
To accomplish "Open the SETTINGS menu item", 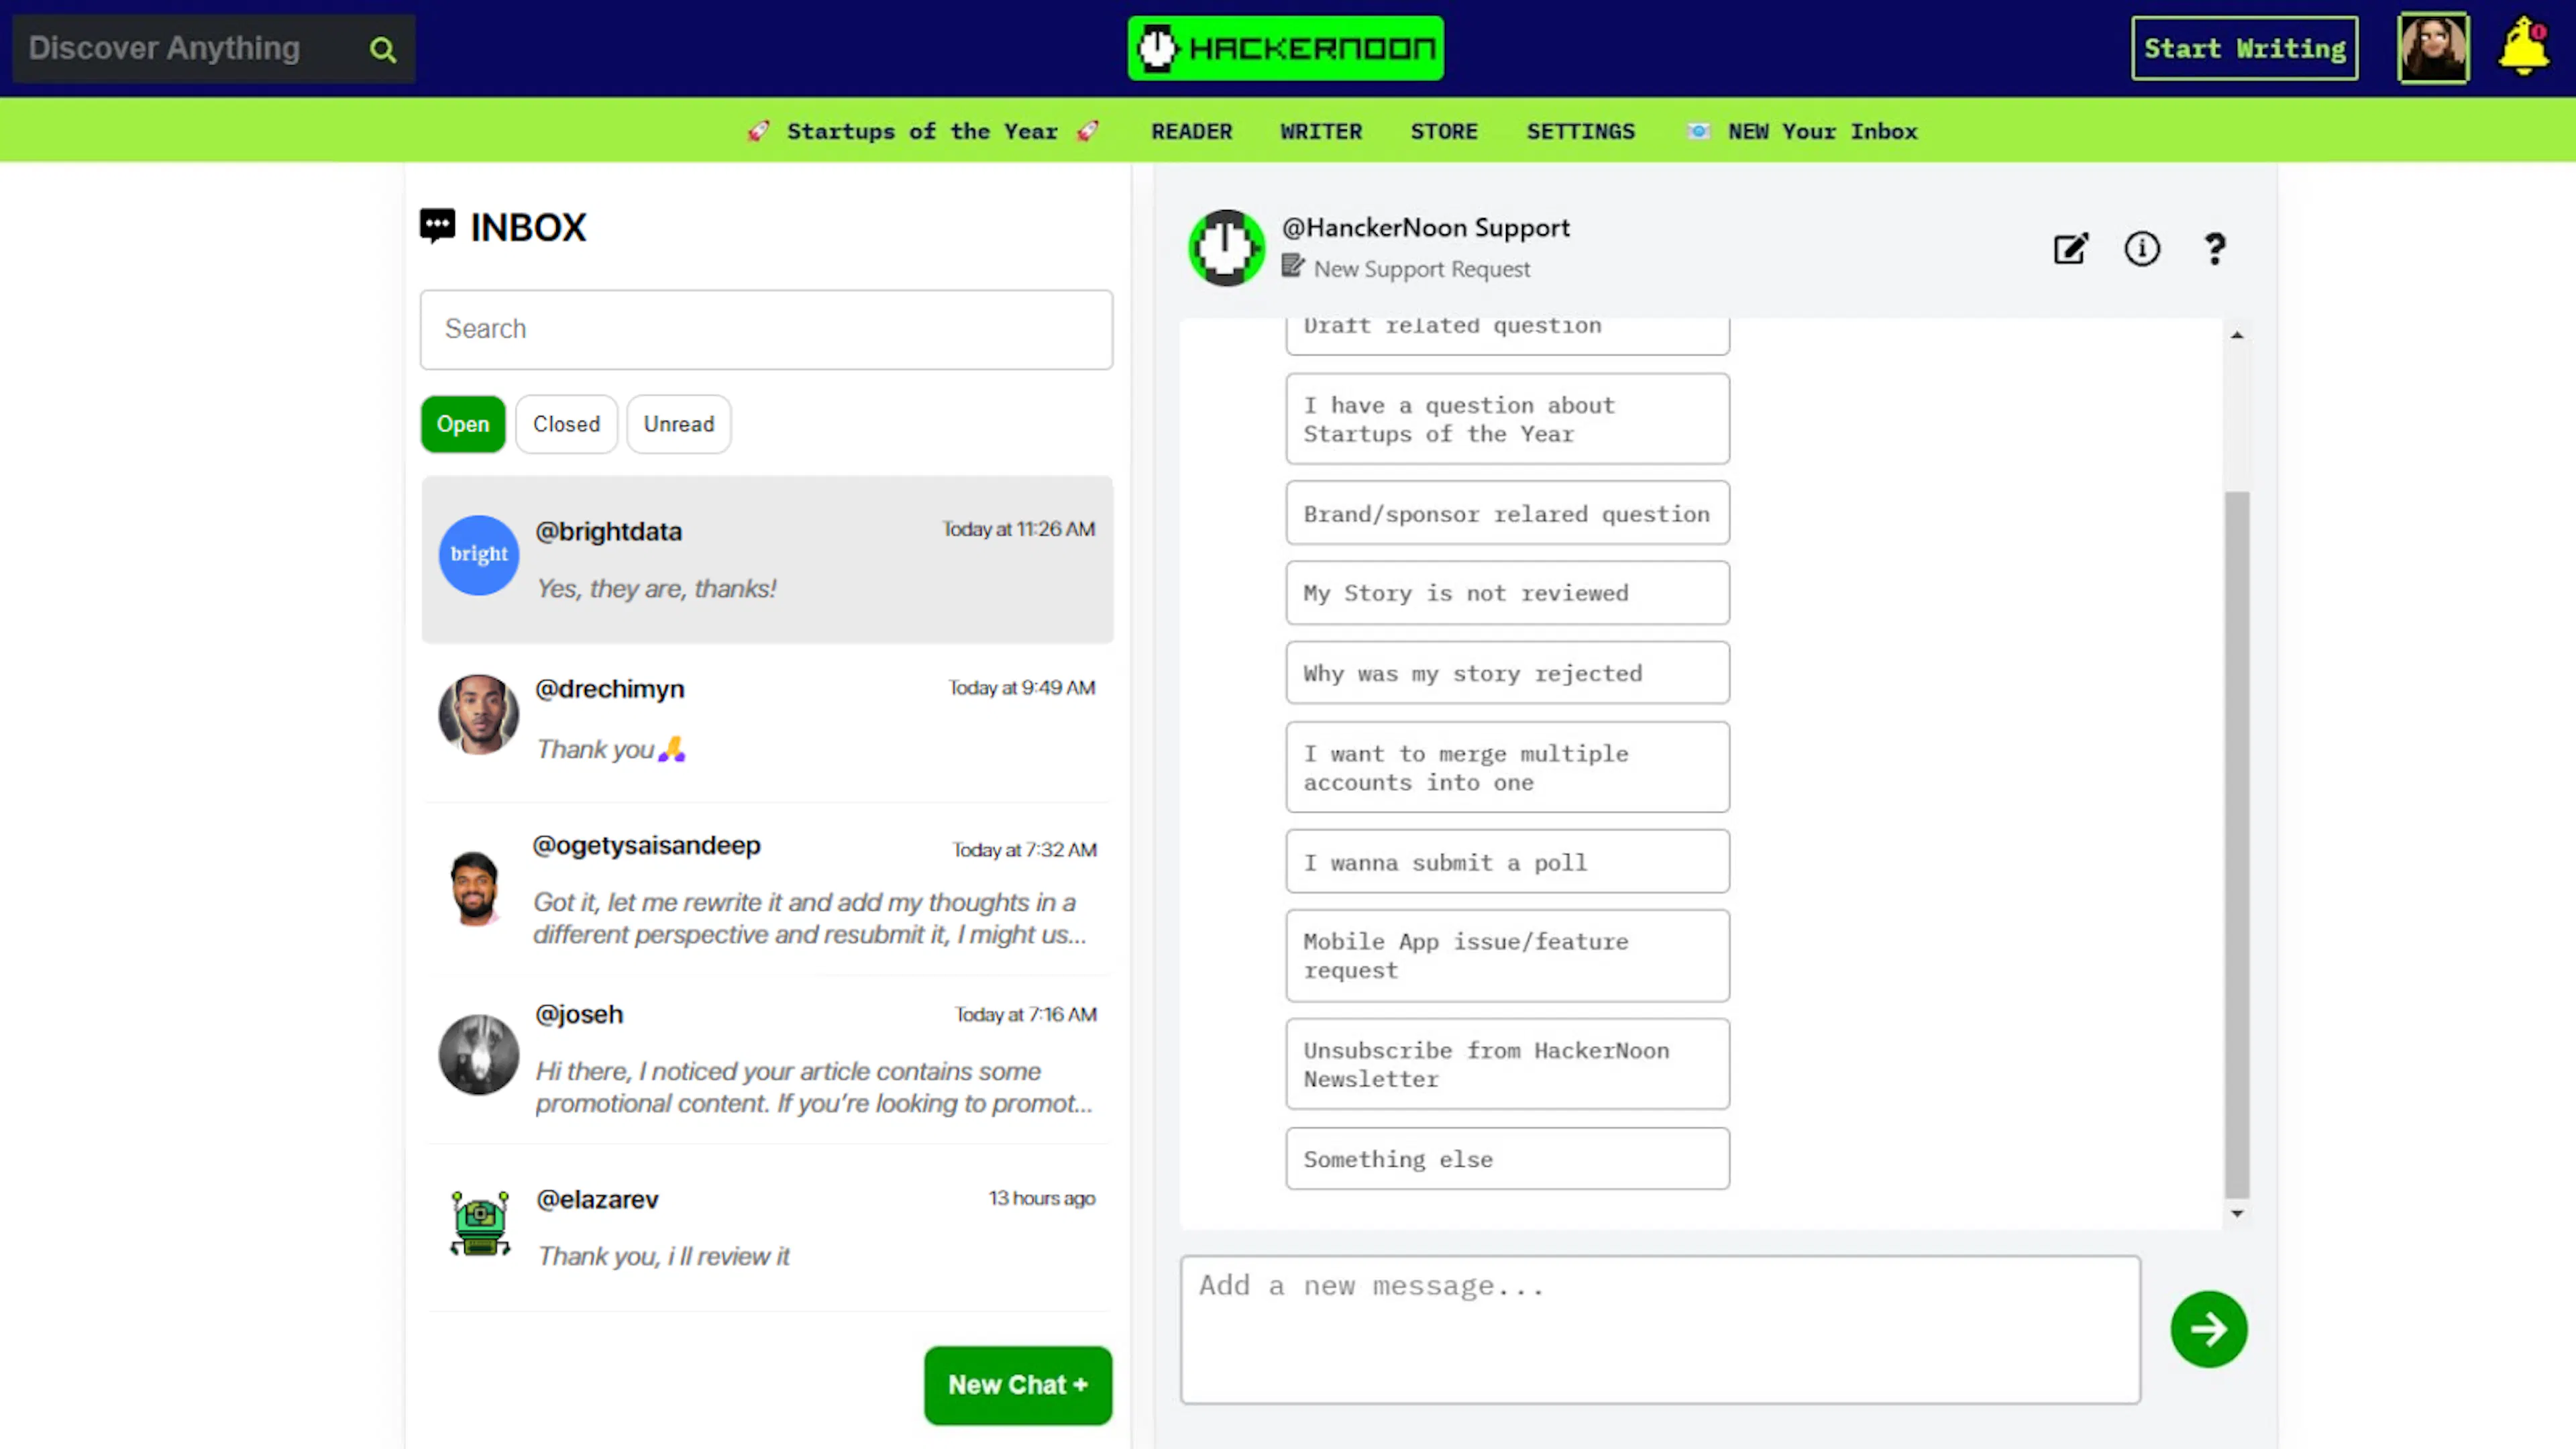I will [1580, 131].
